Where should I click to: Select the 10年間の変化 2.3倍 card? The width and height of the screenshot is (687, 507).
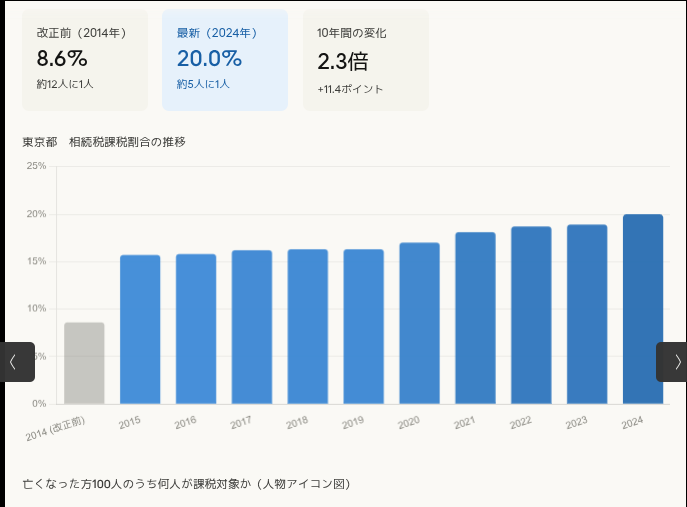click(366, 60)
